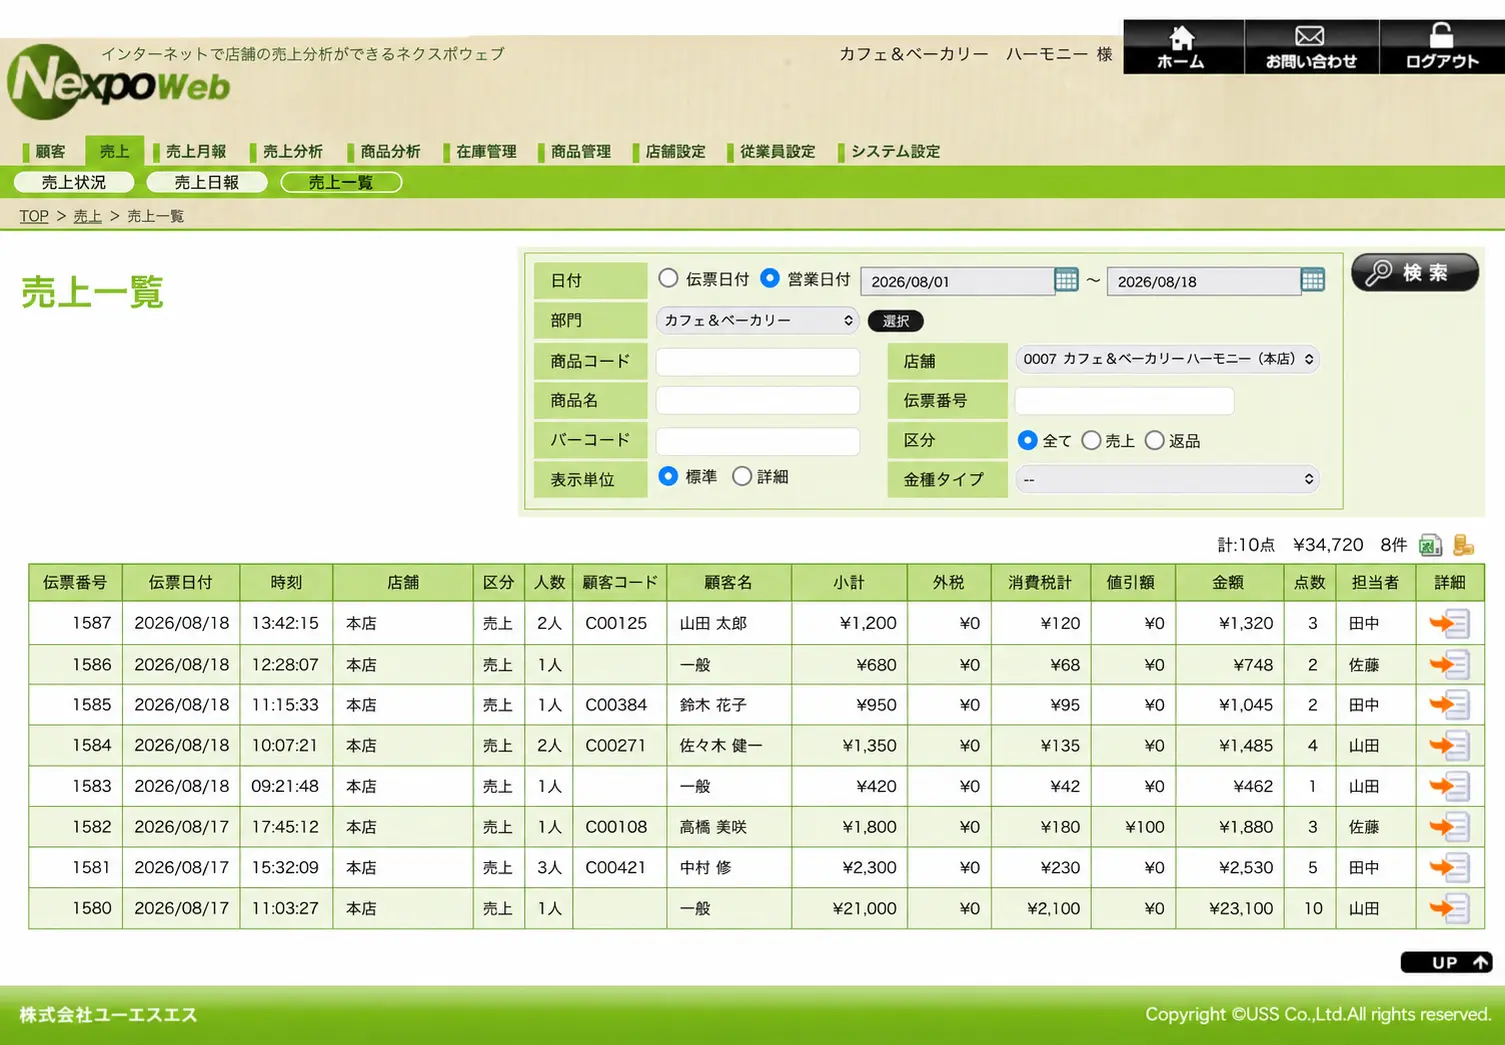This screenshot has width=1505, height=1045.
Task: Open detail icon for slip 1586
Action: pos(1449,664)
